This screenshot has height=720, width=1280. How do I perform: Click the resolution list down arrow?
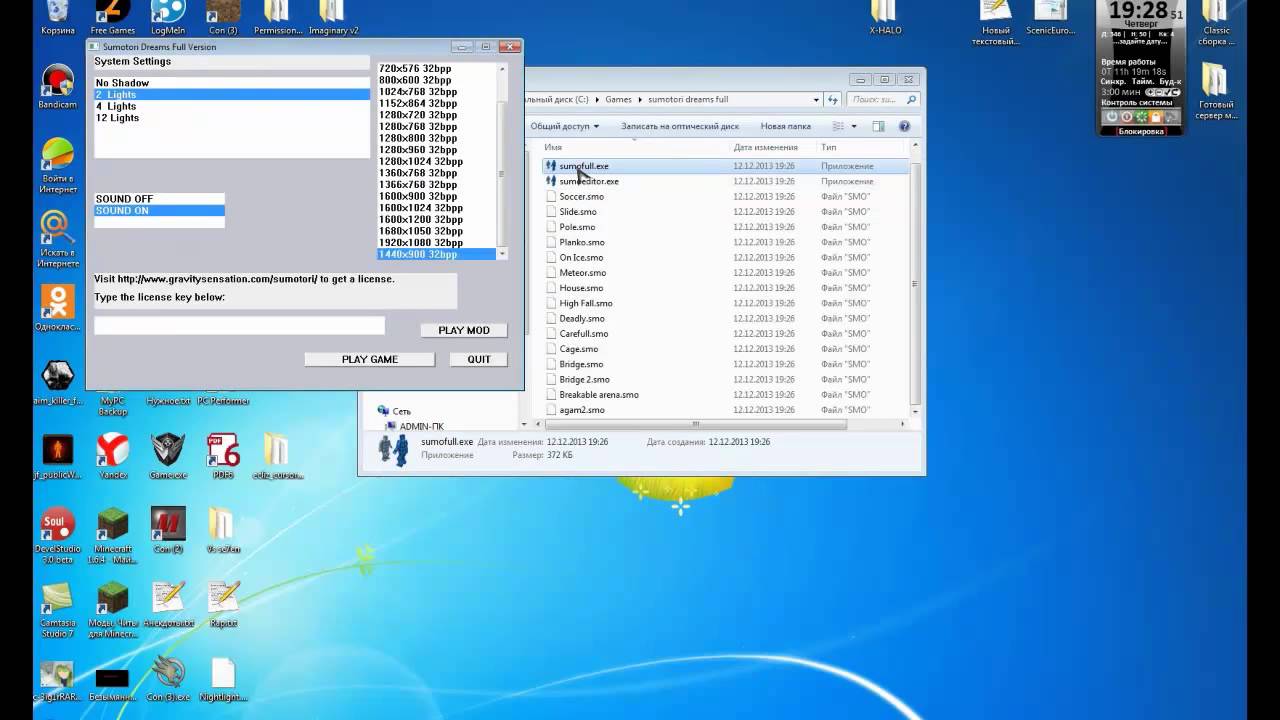[502, 254]
